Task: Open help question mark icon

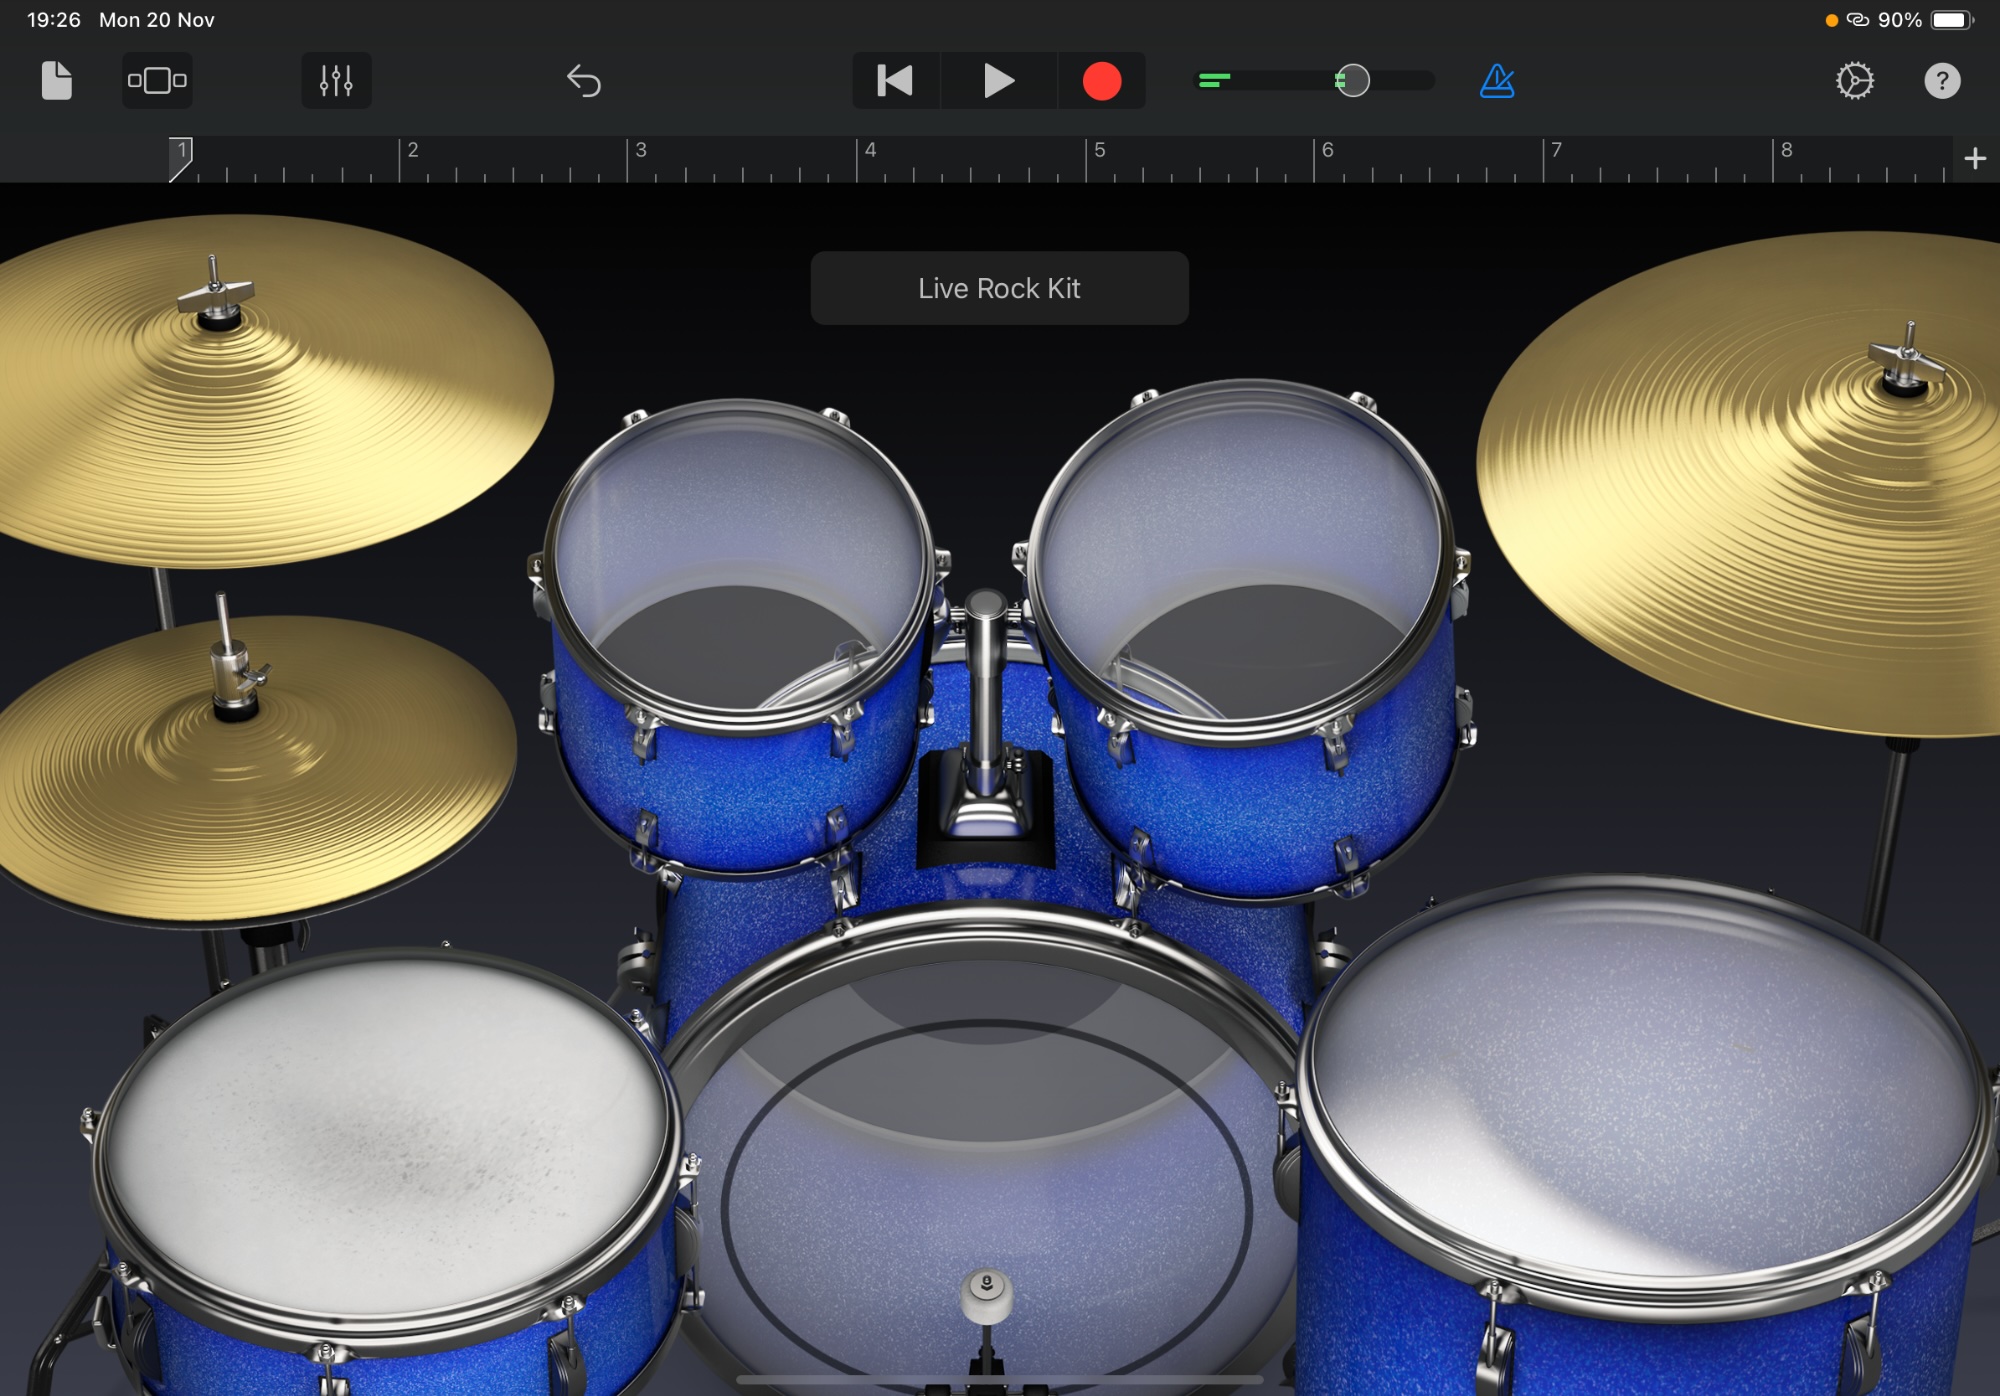Action: click(x=1942, y=81)
